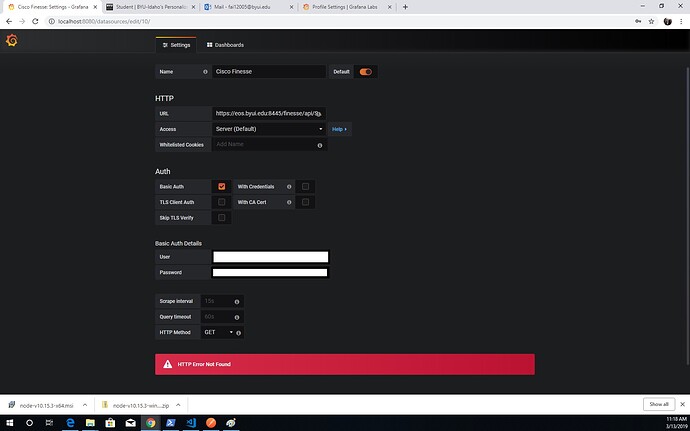Open the saved password key icon
This screenshot has width=690, height=431.
(638, 21)
